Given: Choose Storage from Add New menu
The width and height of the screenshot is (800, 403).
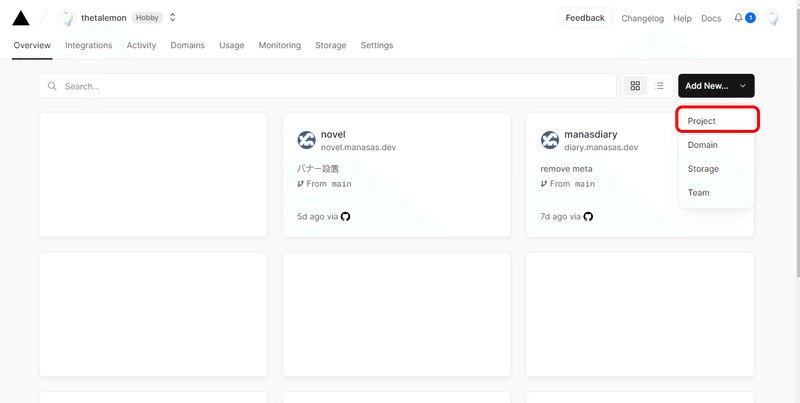Looking at the screenshot, I should pos(717,169).
